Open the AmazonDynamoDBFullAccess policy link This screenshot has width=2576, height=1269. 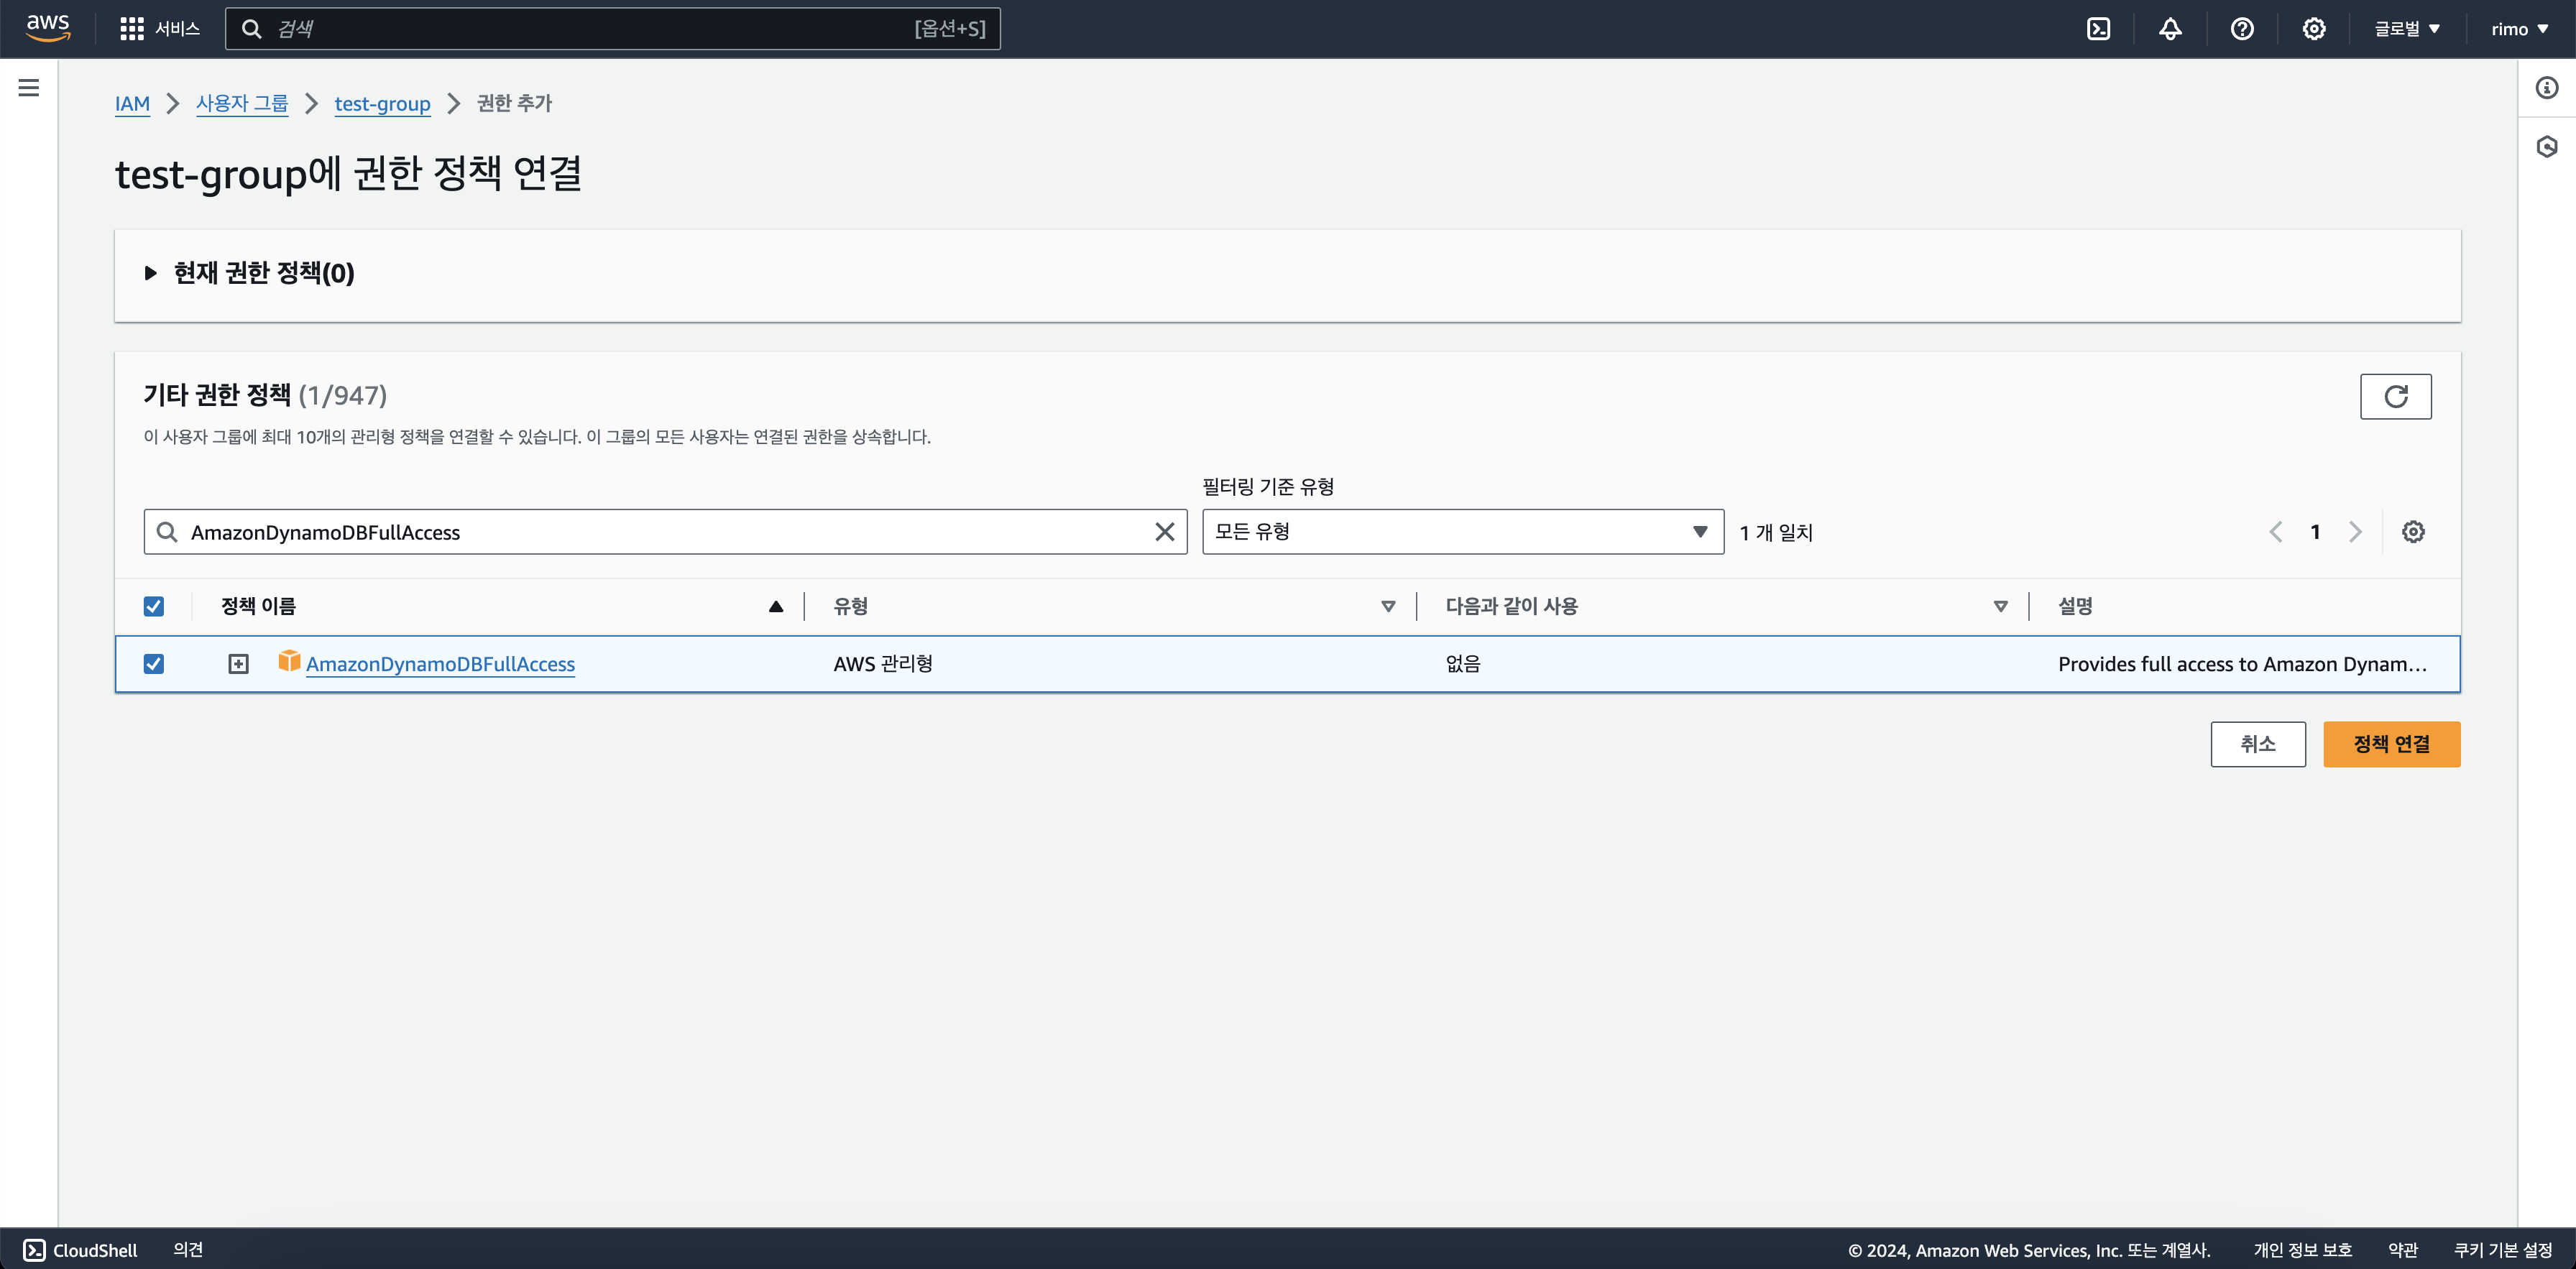click(440, 664)
